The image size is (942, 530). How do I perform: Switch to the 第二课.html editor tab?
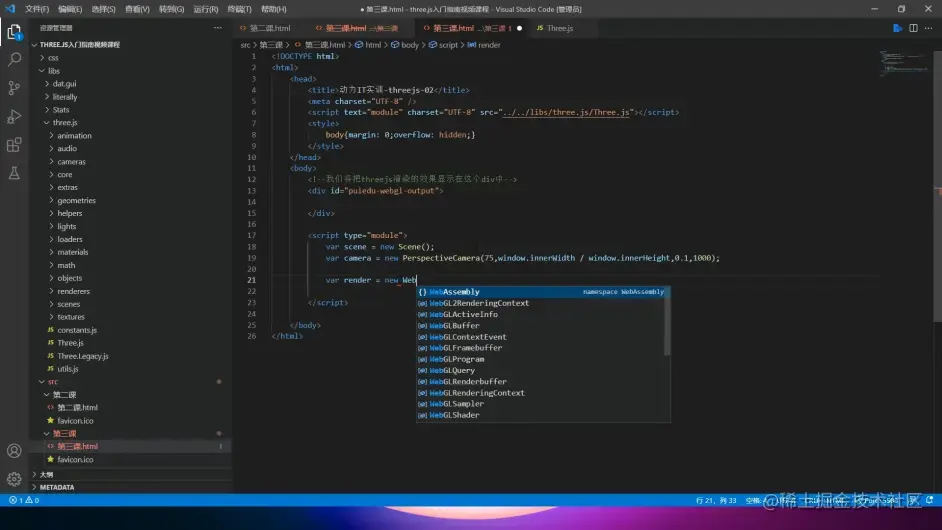[x=265, y=28]
